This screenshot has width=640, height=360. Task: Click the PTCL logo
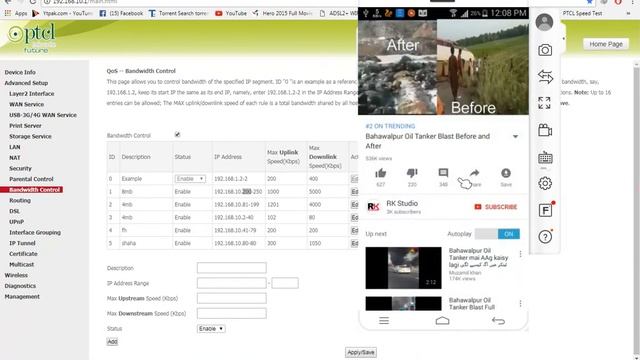click(32, 38)
